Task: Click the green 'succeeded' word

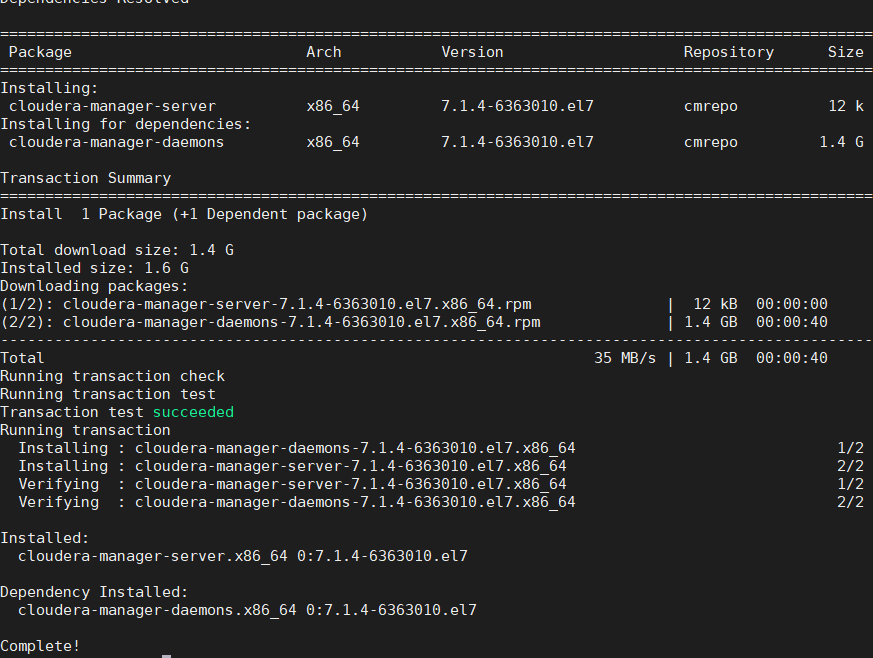Action: [193, 413]
